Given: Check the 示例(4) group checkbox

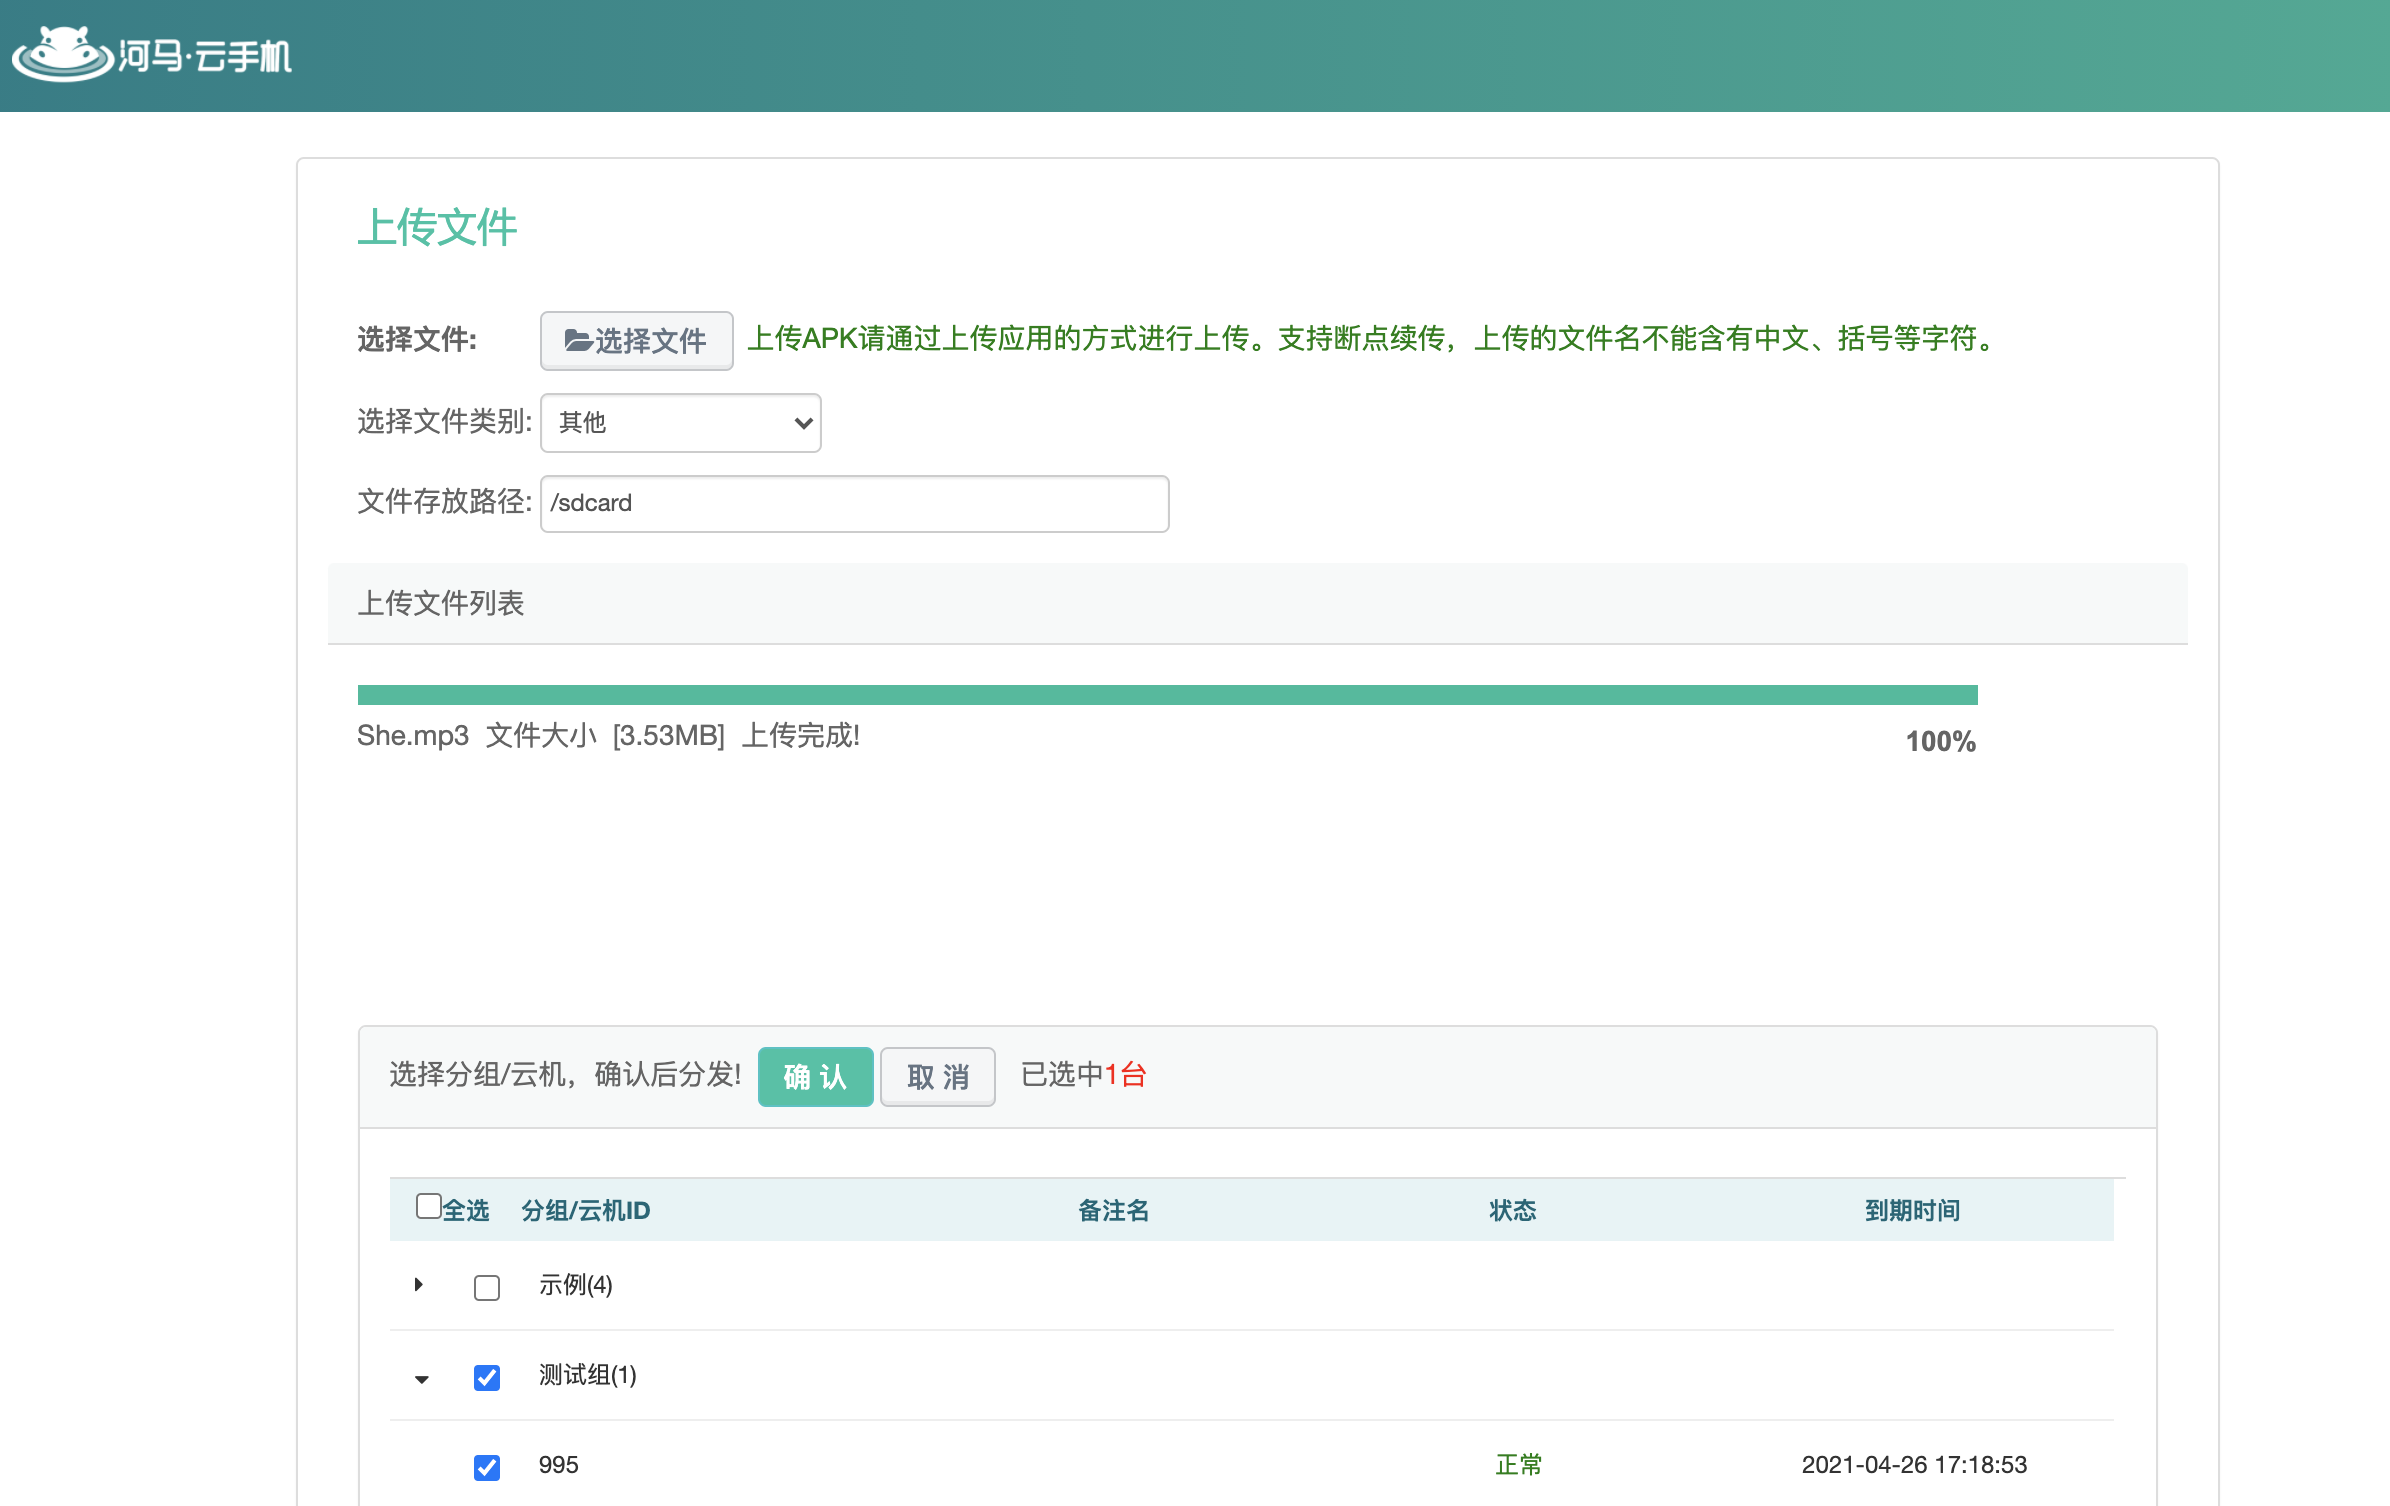Looking at the screenshot, I should coord(487,1287).
